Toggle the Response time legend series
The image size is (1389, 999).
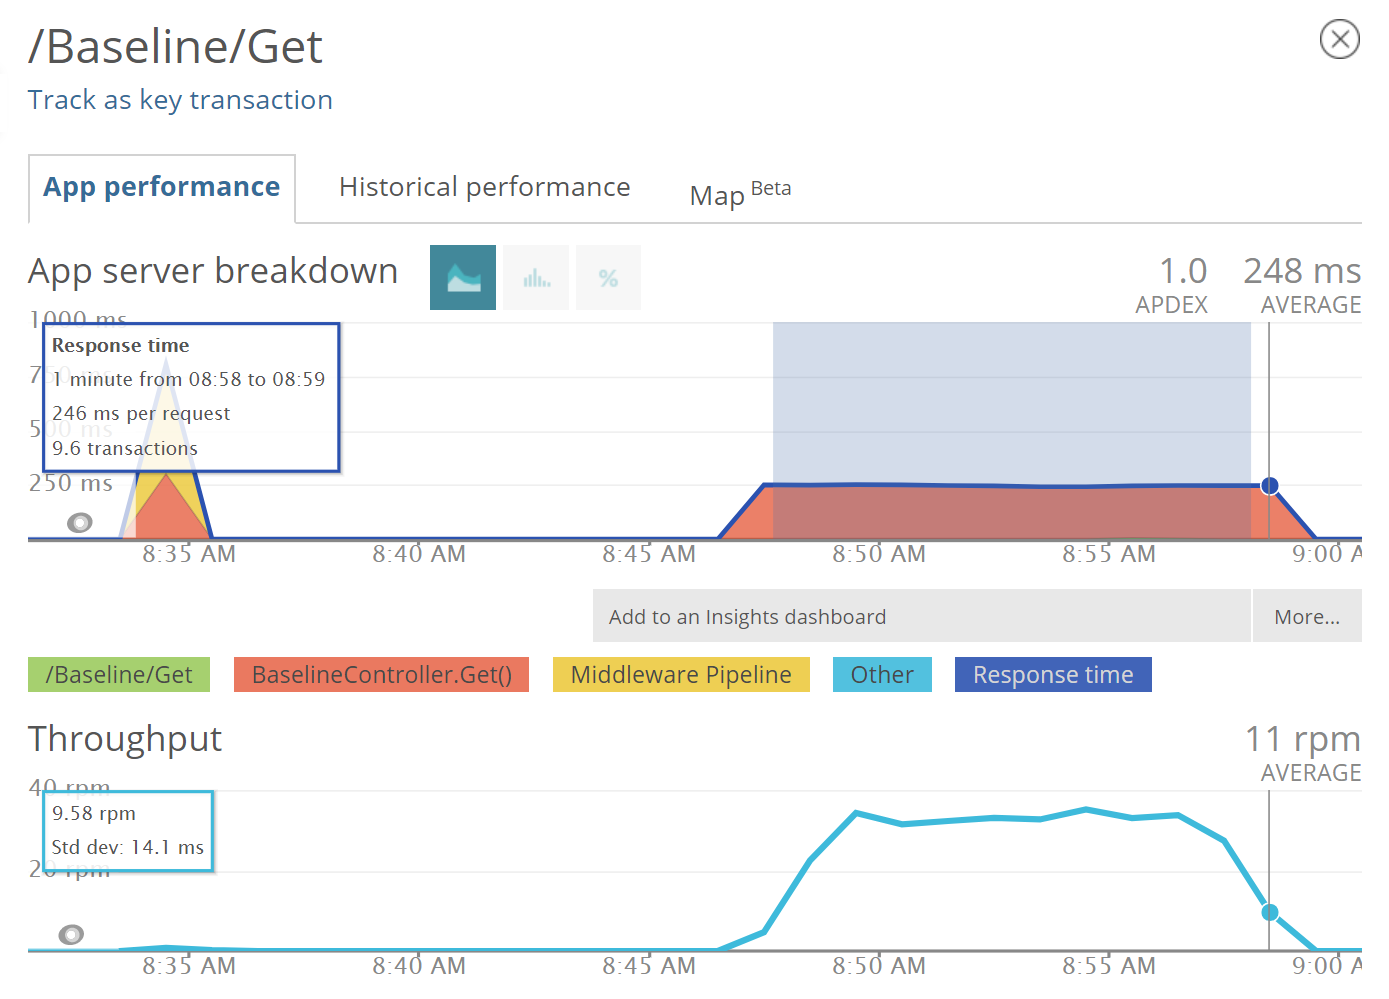click(1053, 674)
